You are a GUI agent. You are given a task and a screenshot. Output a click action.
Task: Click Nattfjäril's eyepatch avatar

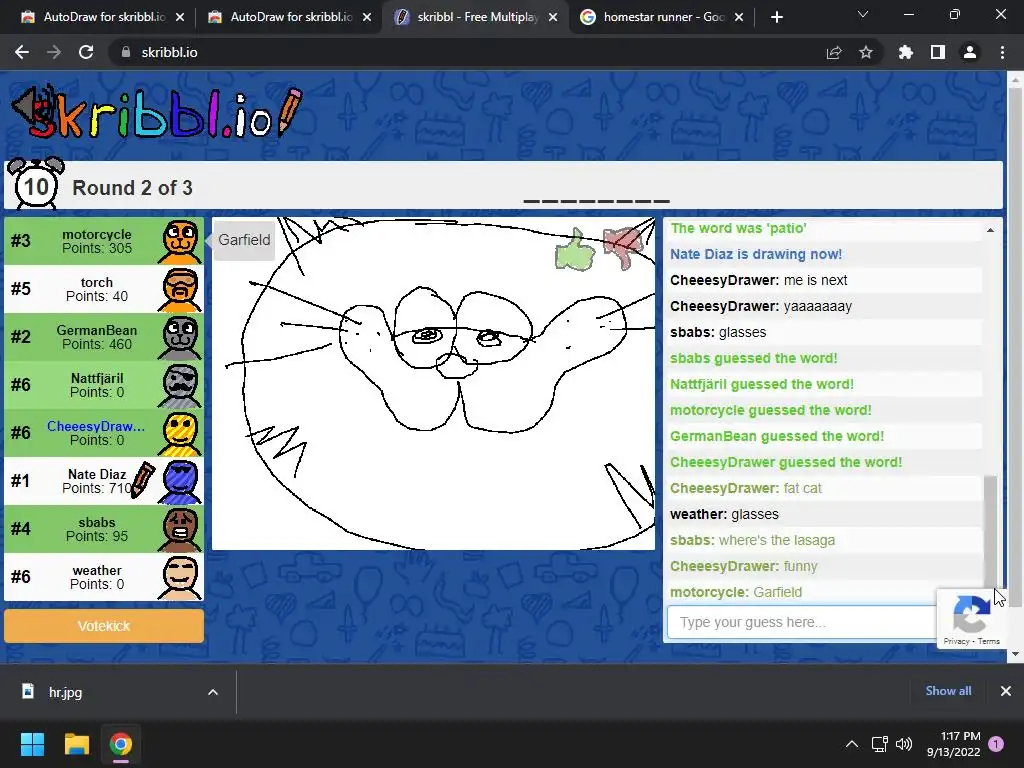point(180,385)
